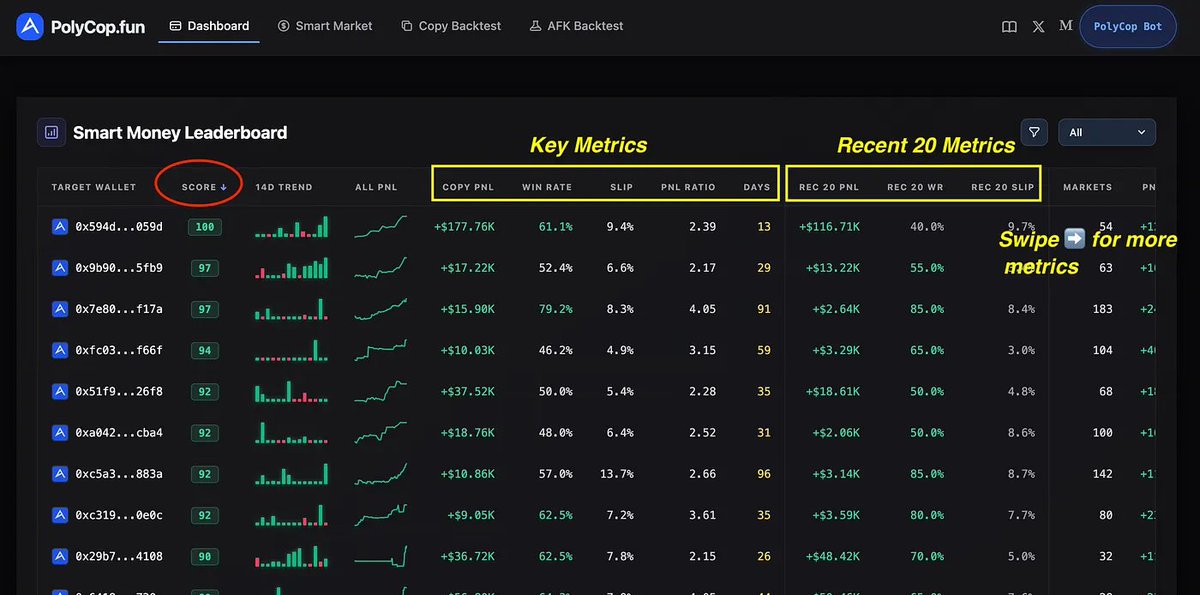This screenshot has height=595, width=1200.
Task: Open wallet address 0x7e80...f17a
Action: (x=119, y=309)
